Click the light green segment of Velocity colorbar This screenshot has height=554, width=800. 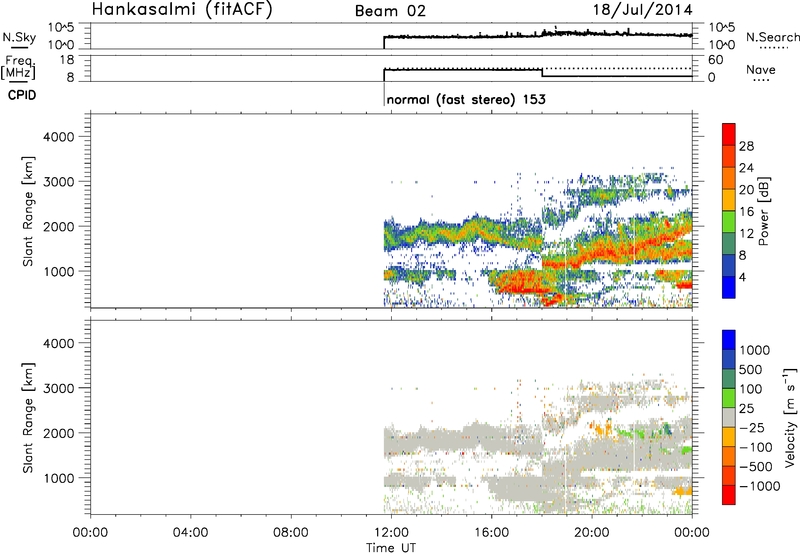point(729,398)
